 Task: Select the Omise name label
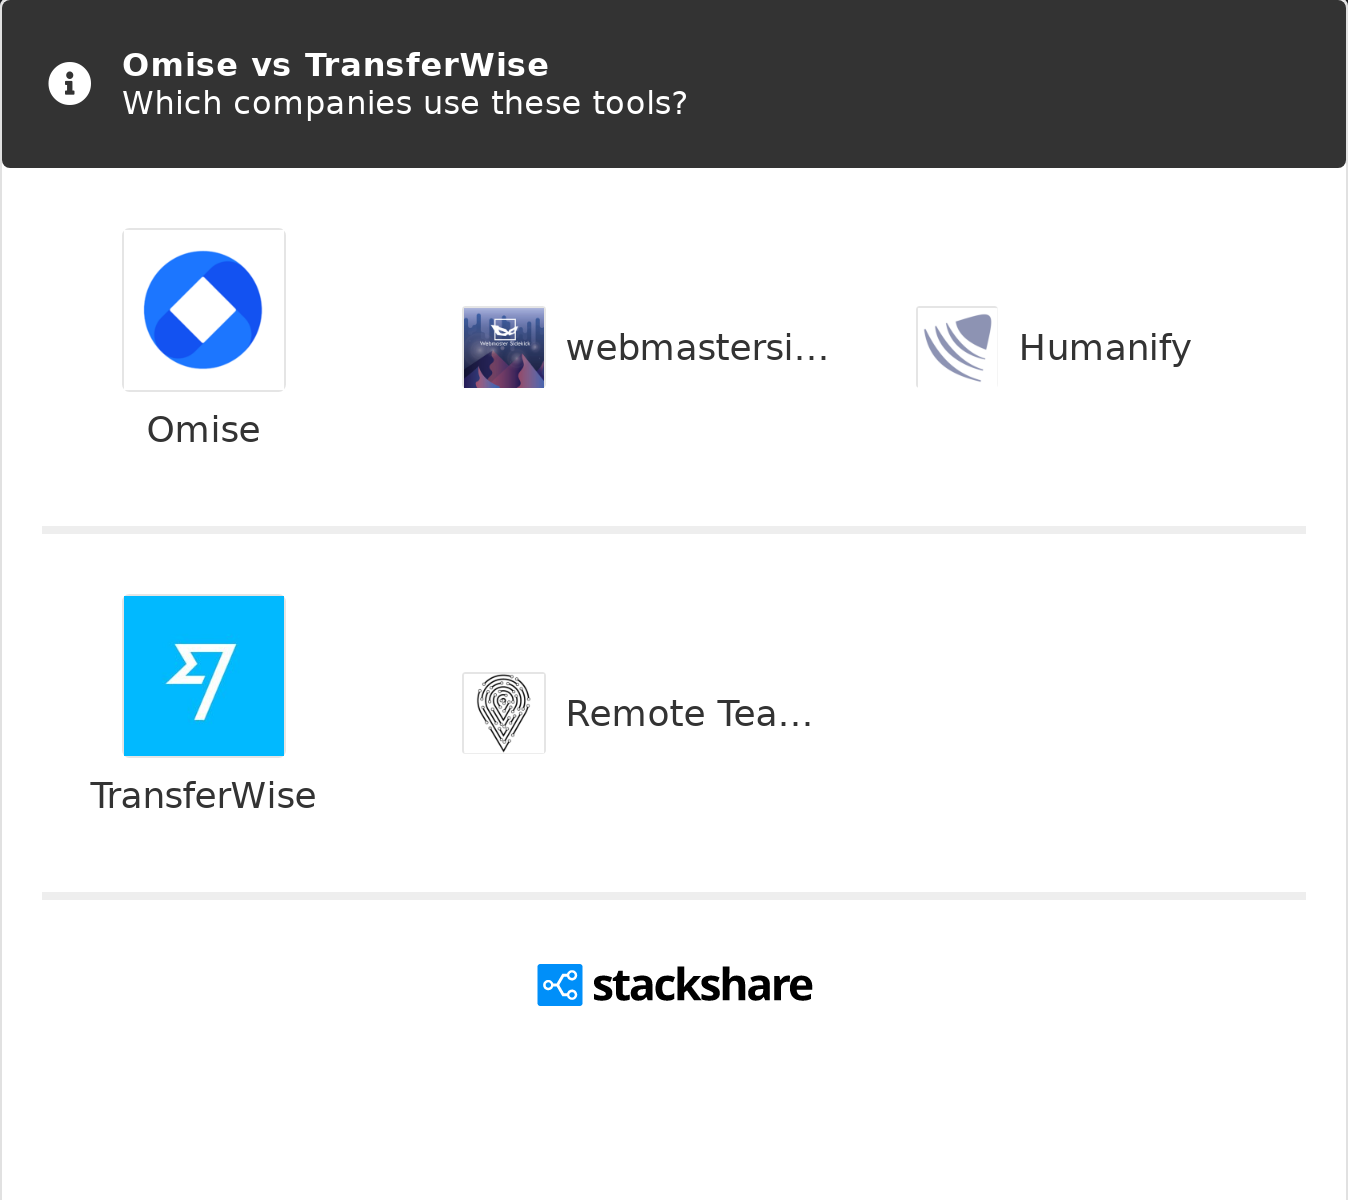point(204,430)
